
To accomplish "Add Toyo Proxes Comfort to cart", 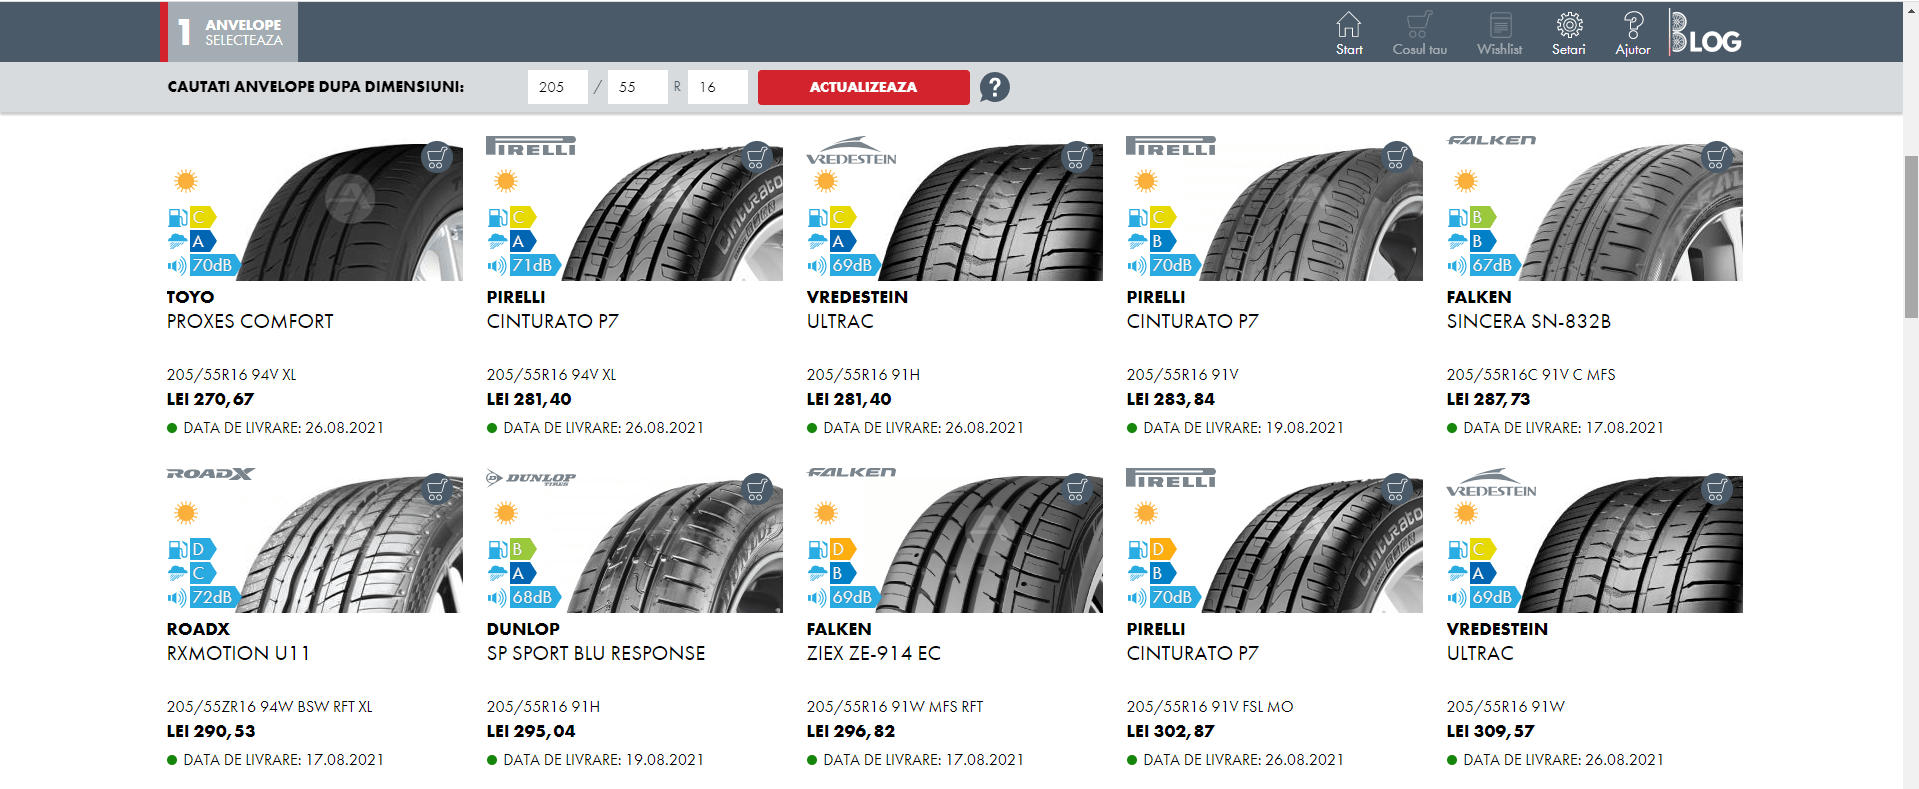I will (x=436, y=157).
